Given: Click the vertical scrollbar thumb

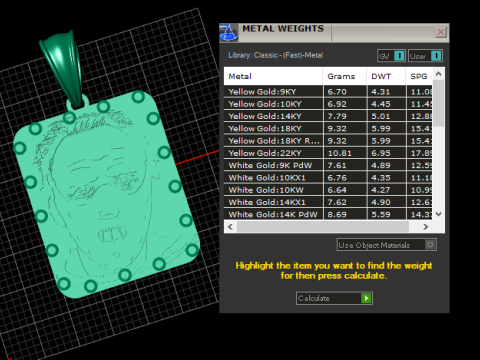Looking at the screenshot, I should point(439,103).
